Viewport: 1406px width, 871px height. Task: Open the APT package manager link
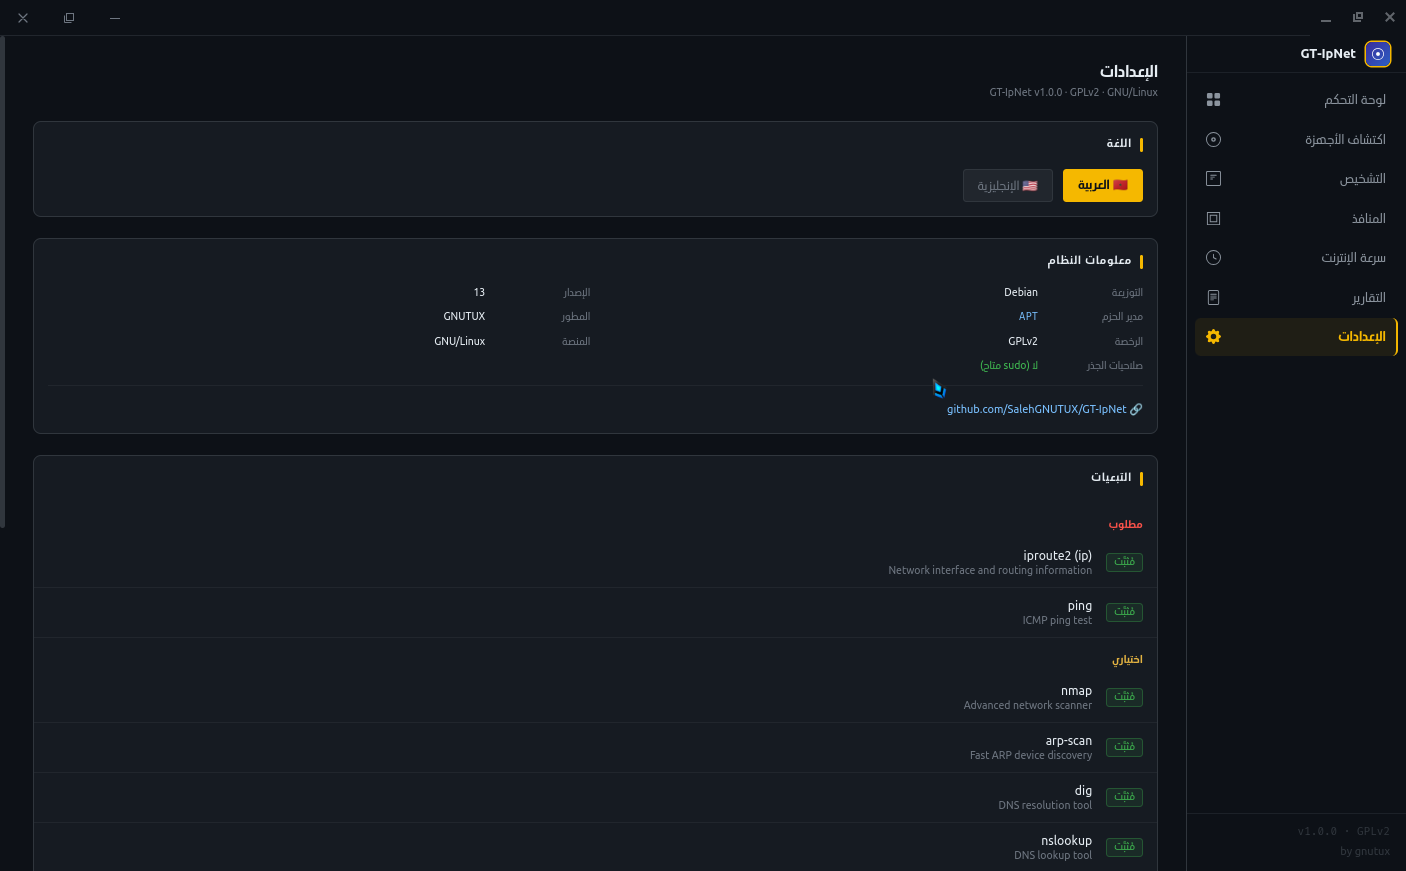coord(1028,316)
